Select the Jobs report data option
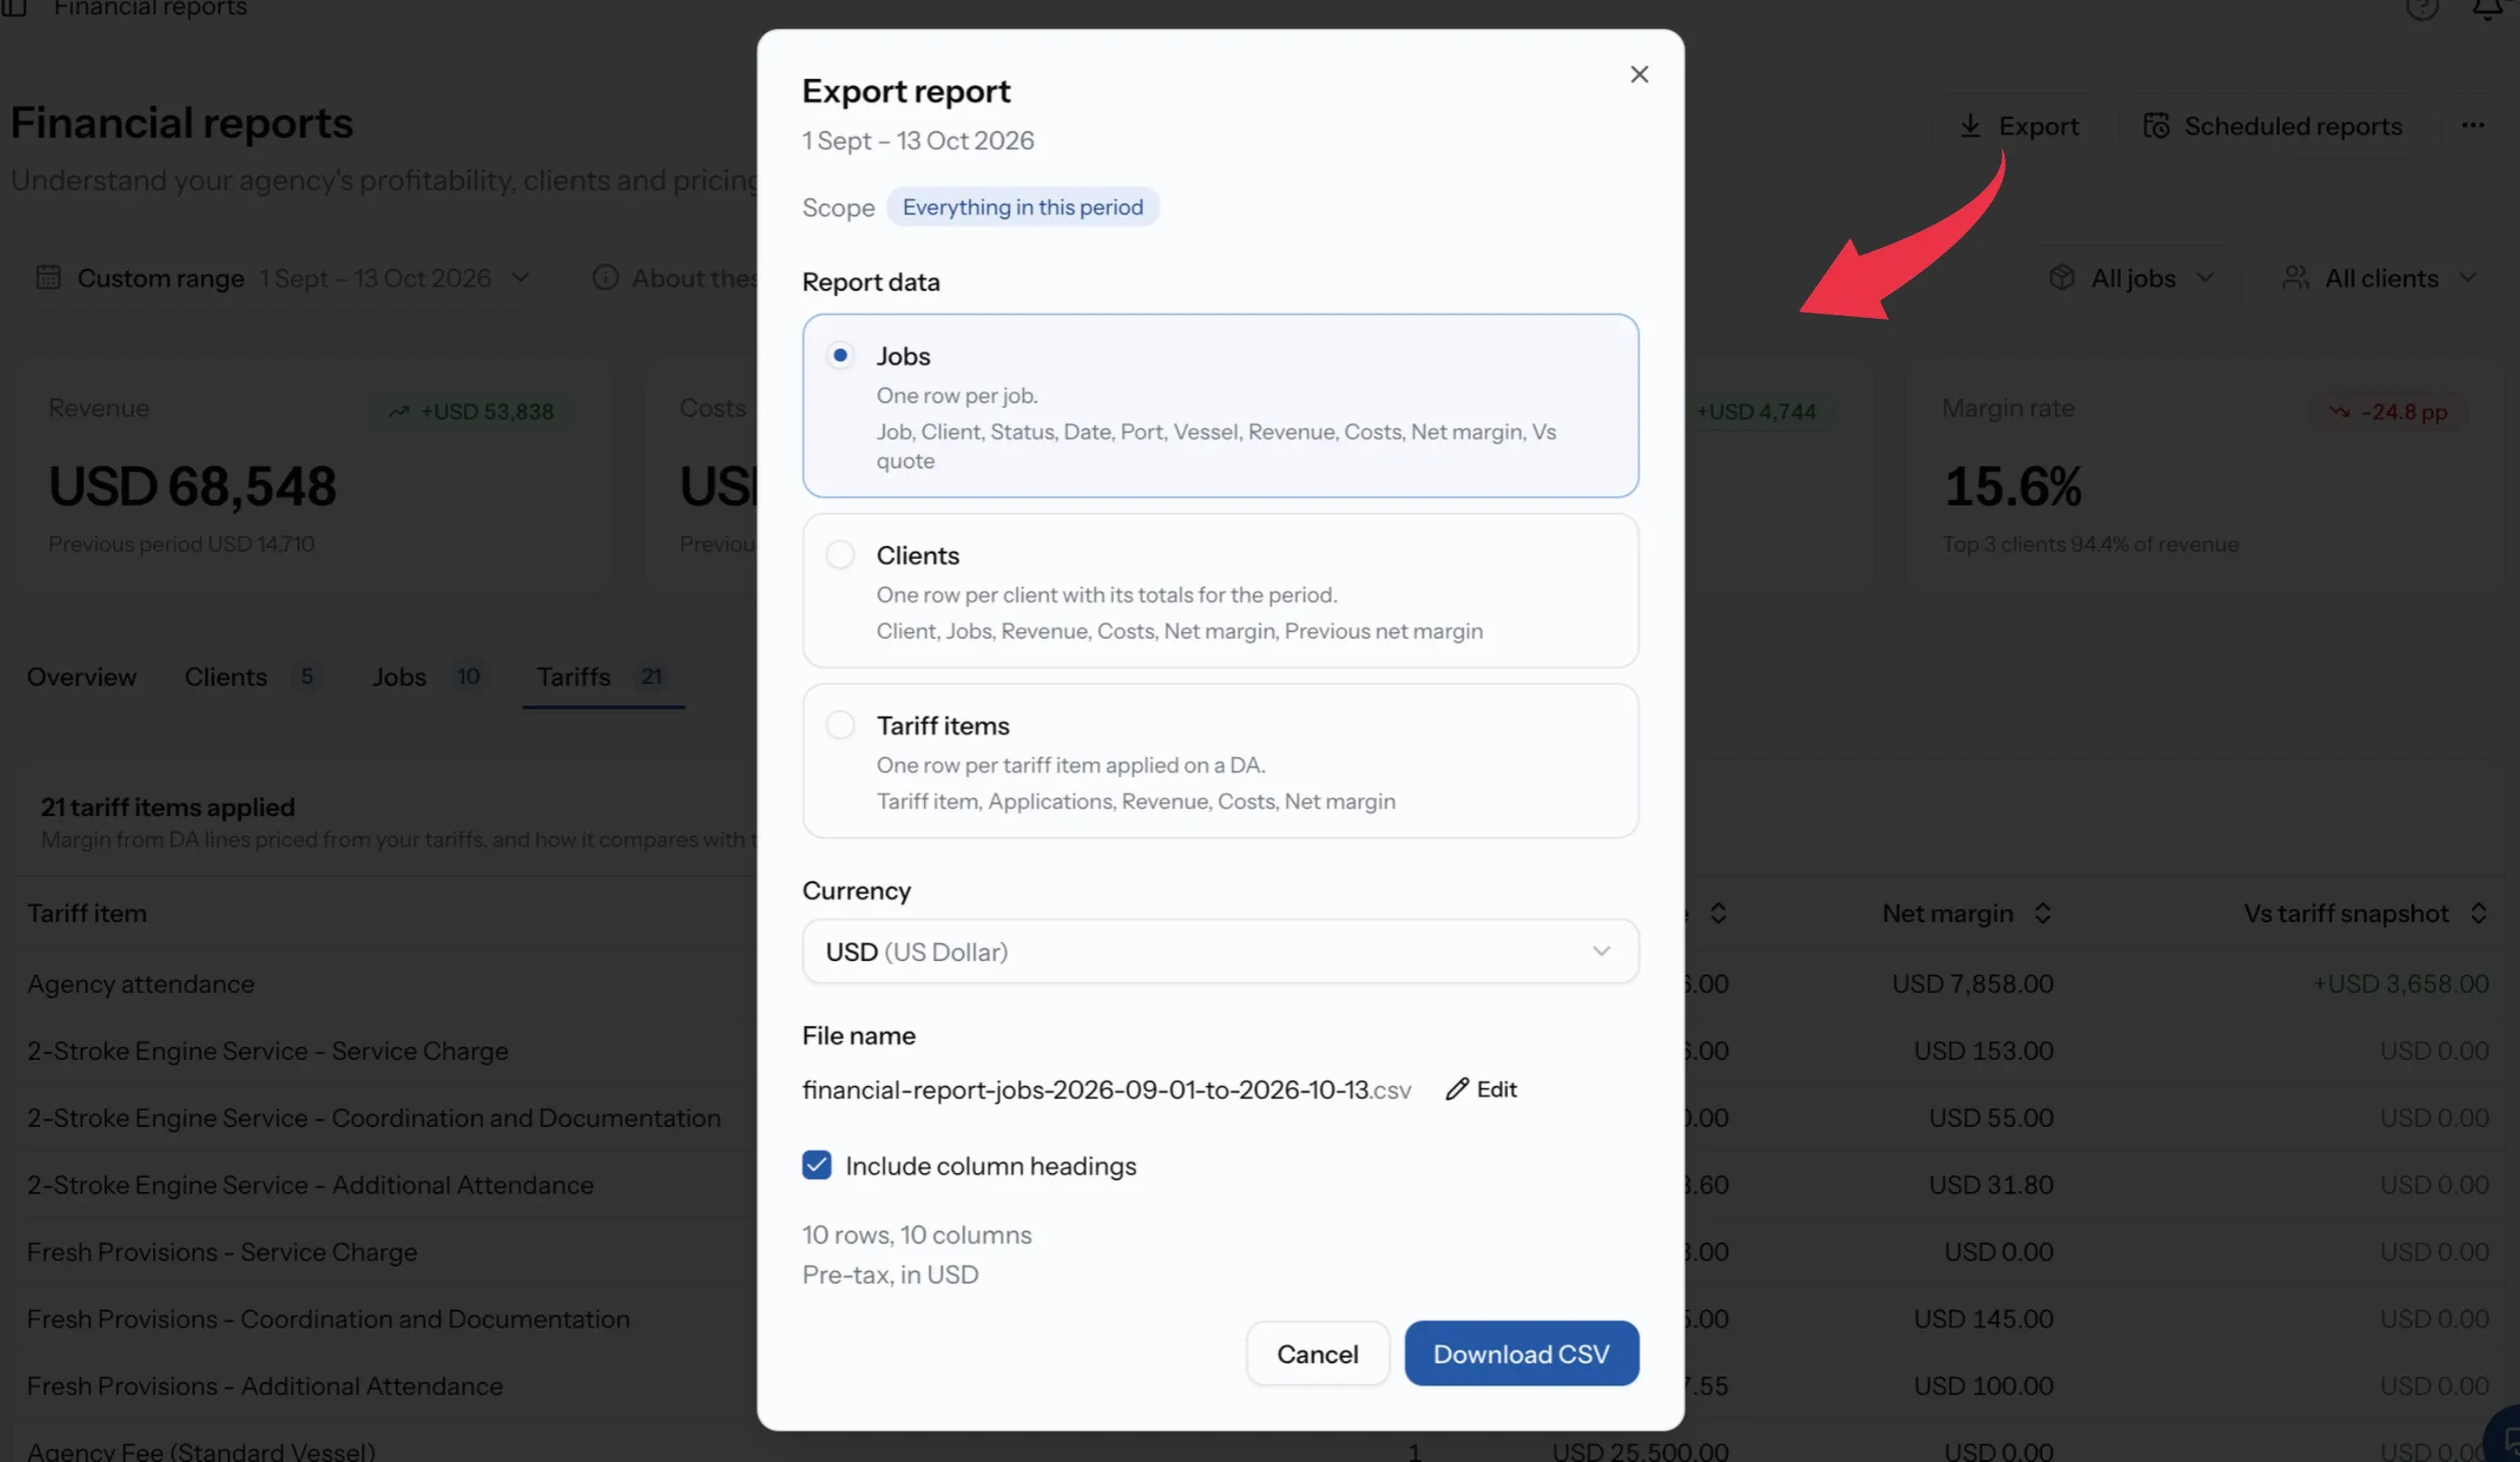Screen dimensions: 2520x1462 [x=1220, y=405]
